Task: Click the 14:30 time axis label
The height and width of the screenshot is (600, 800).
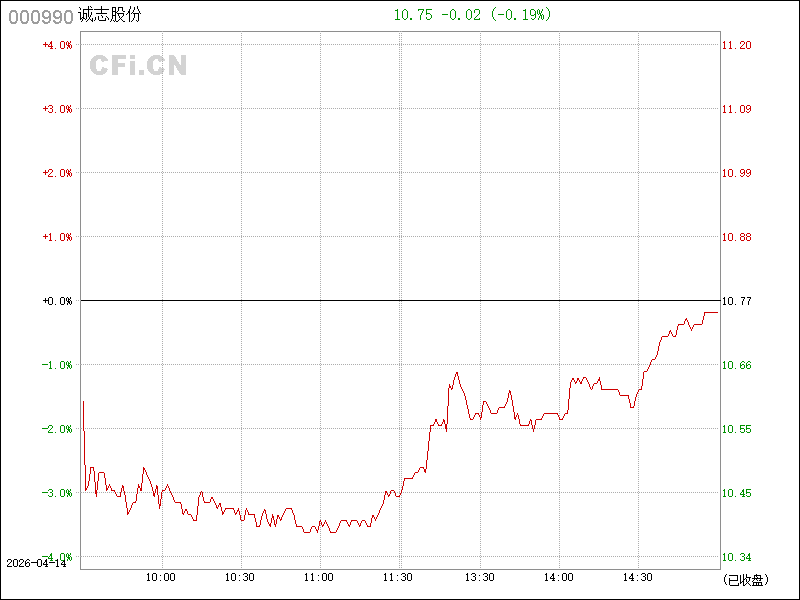Action: pos(637,577)
